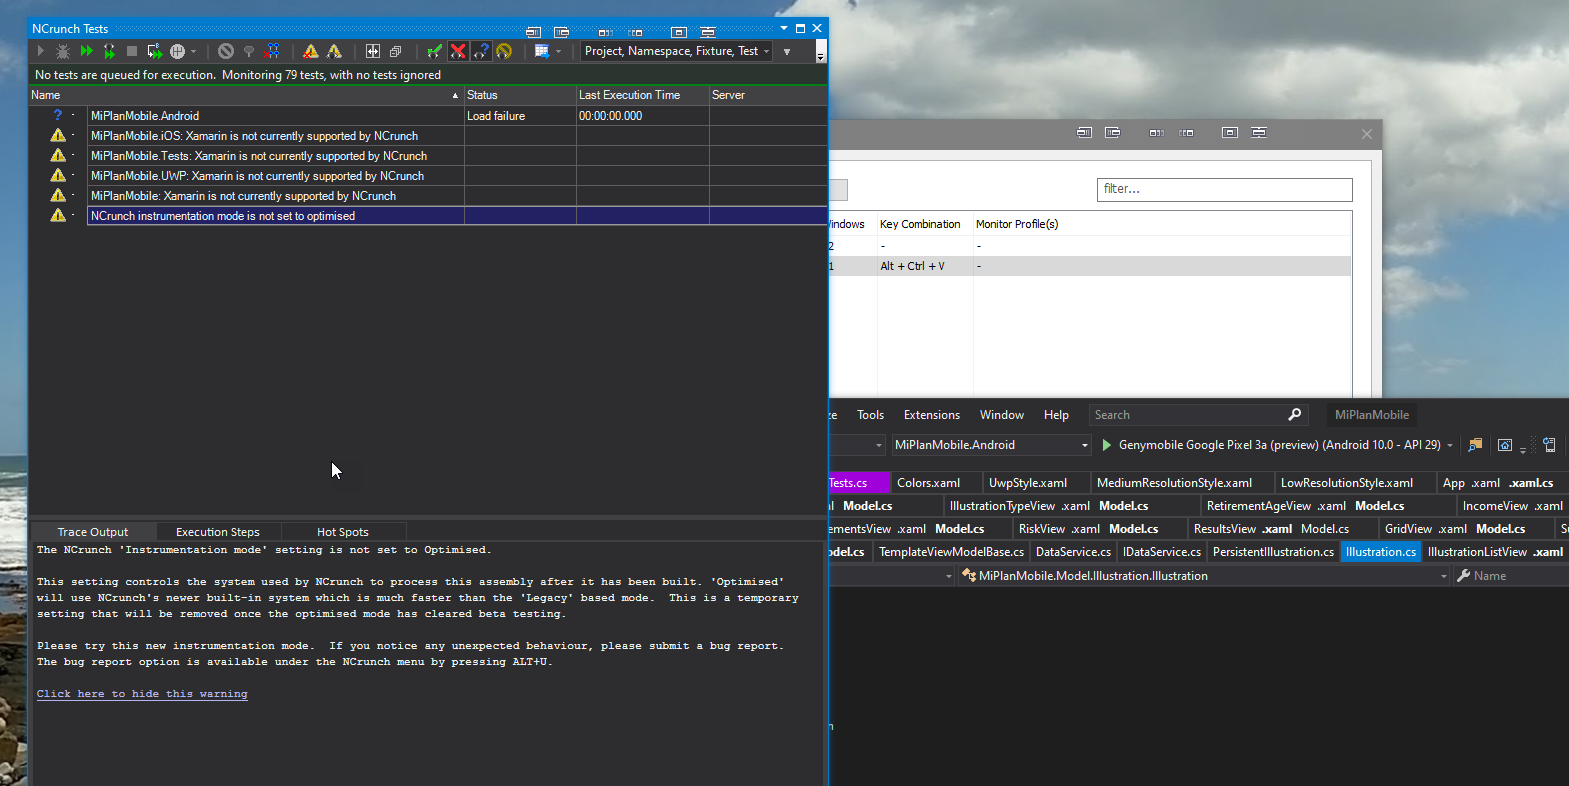Click the expand all tree nodes icon
Screen dimensions: 1569x786
[372, 51]
